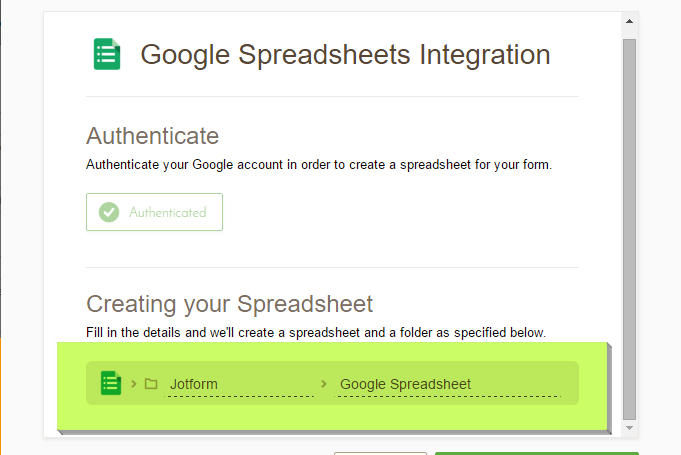Click the Authenticate section heading
Viewport: 681px width, 455px height.
pos(152,136)
